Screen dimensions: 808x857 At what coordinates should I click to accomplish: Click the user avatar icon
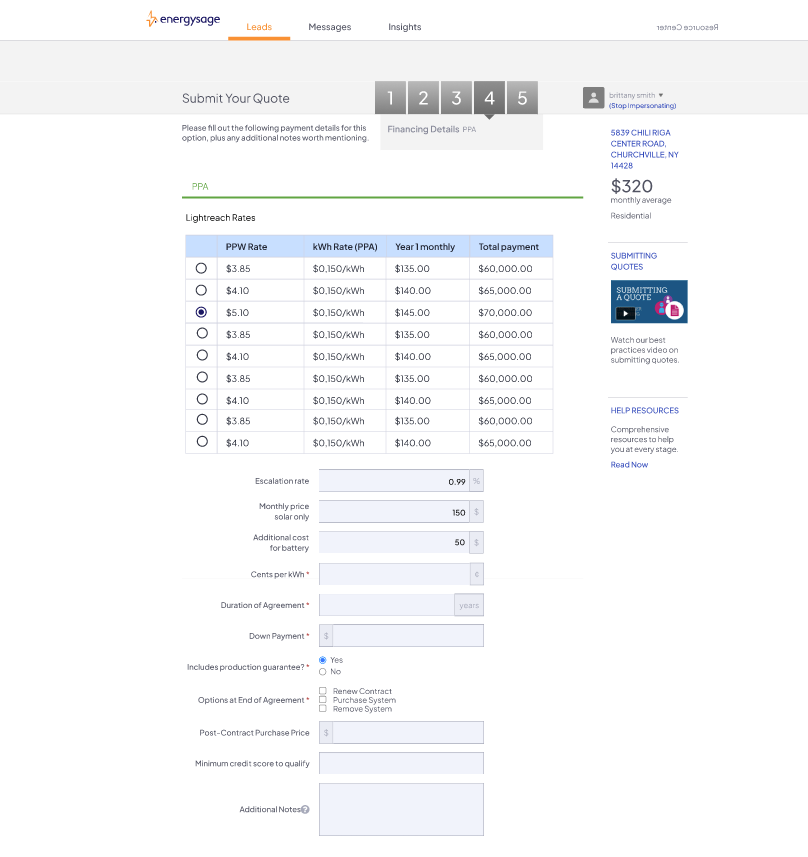tap(593, 97)
